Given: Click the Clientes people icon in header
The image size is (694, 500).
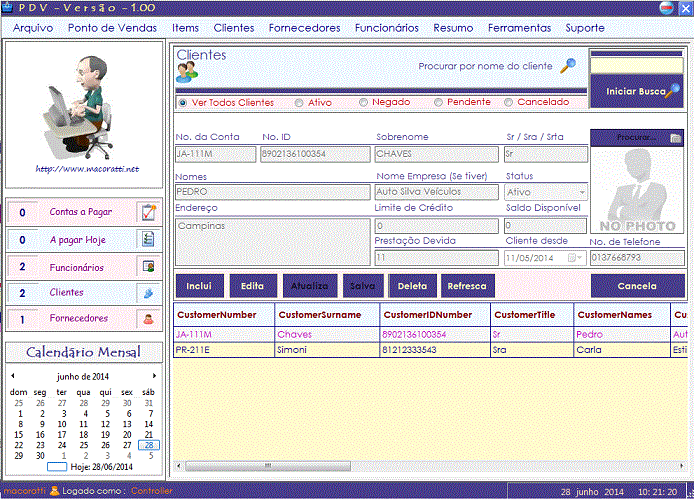Looking at the screenshot, I should pos(187,73).
